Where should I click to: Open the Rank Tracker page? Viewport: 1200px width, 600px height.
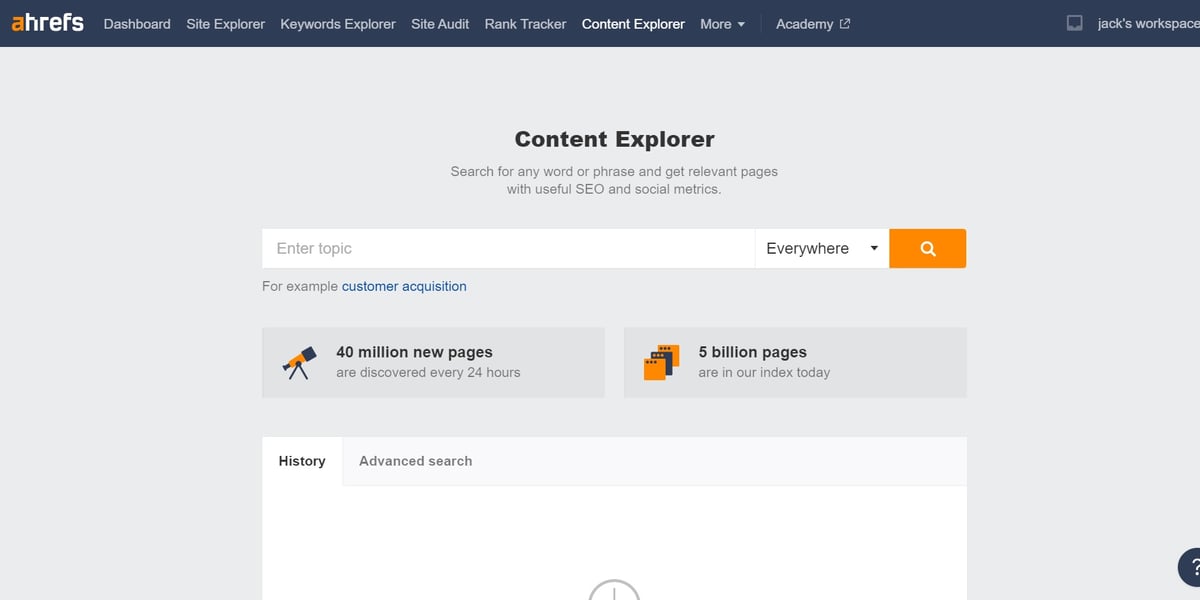click(525, 24)
